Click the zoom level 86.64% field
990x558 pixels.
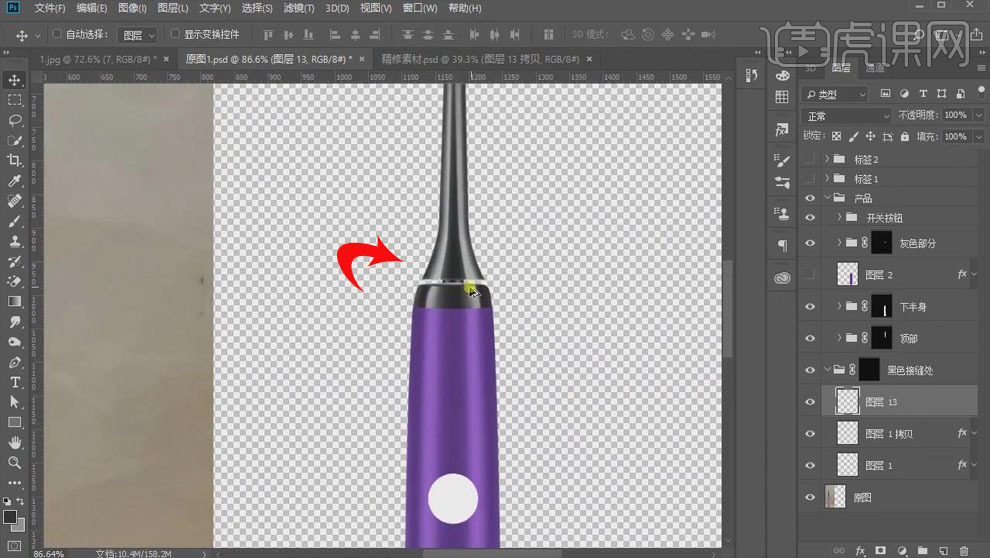49,553
